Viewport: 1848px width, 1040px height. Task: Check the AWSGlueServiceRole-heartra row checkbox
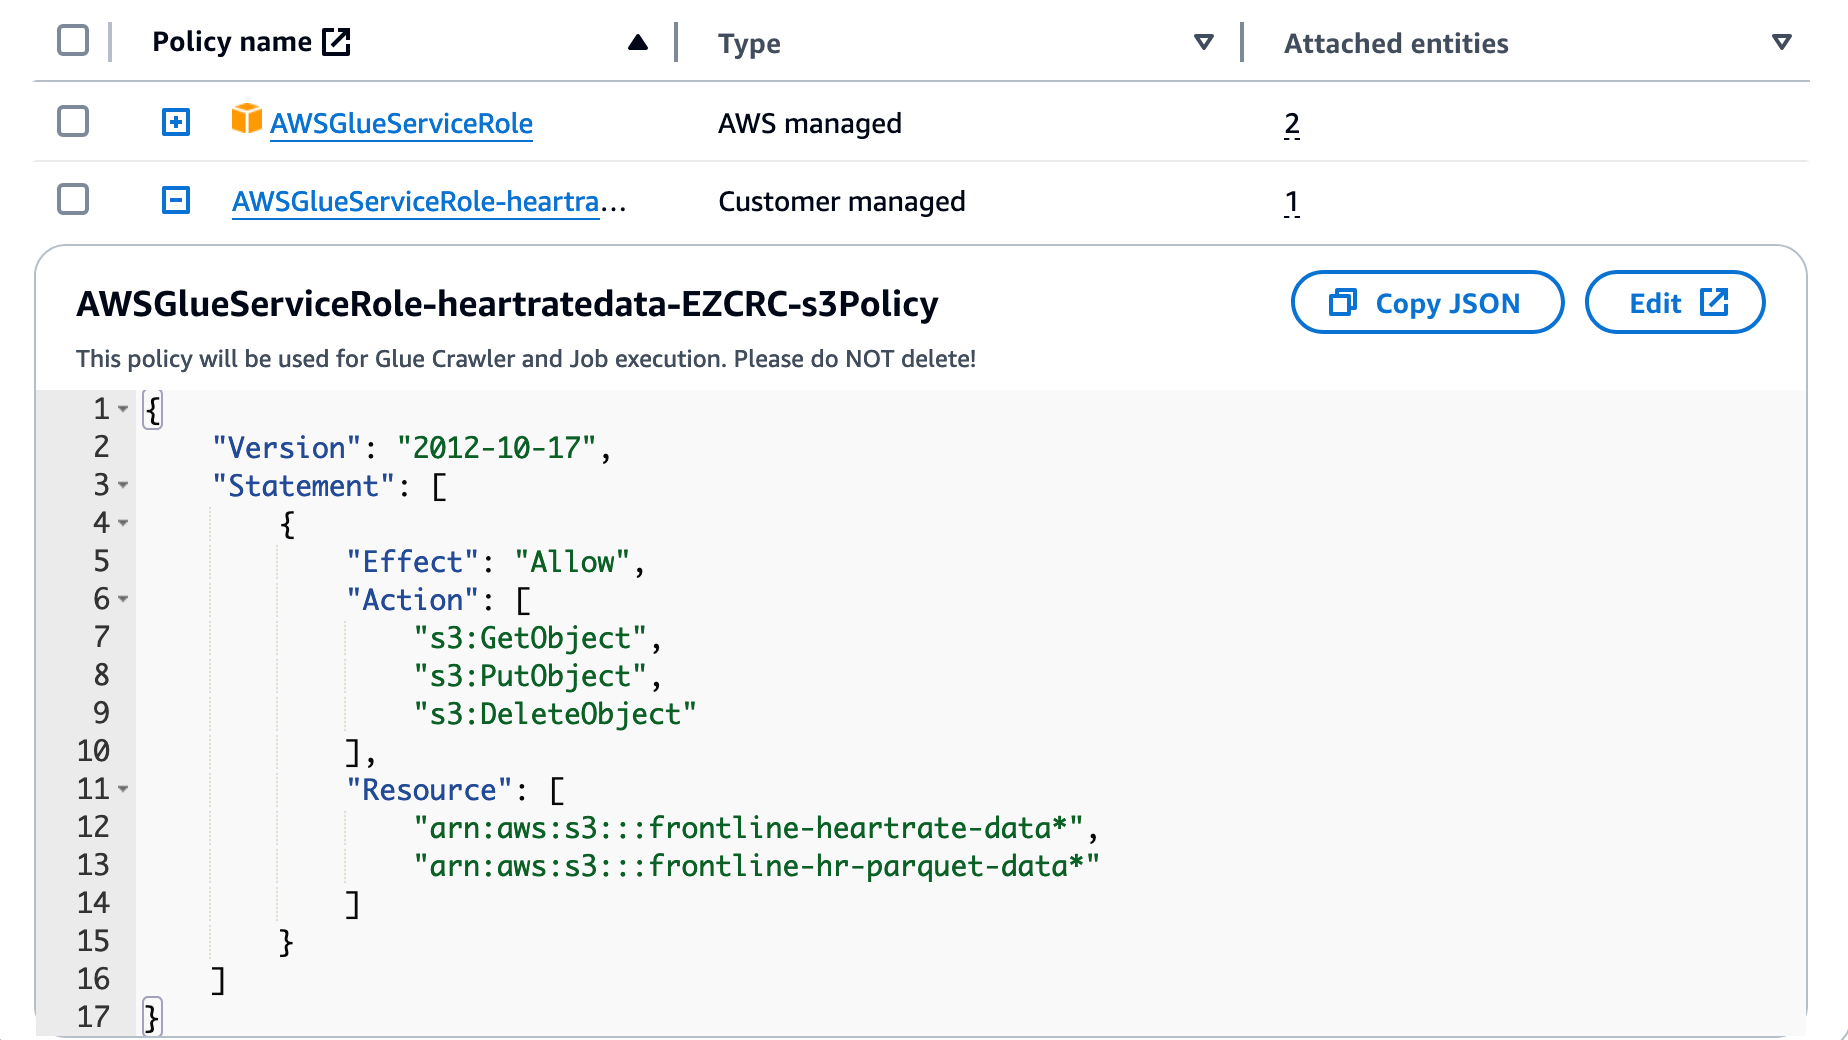tap(73, 200)
